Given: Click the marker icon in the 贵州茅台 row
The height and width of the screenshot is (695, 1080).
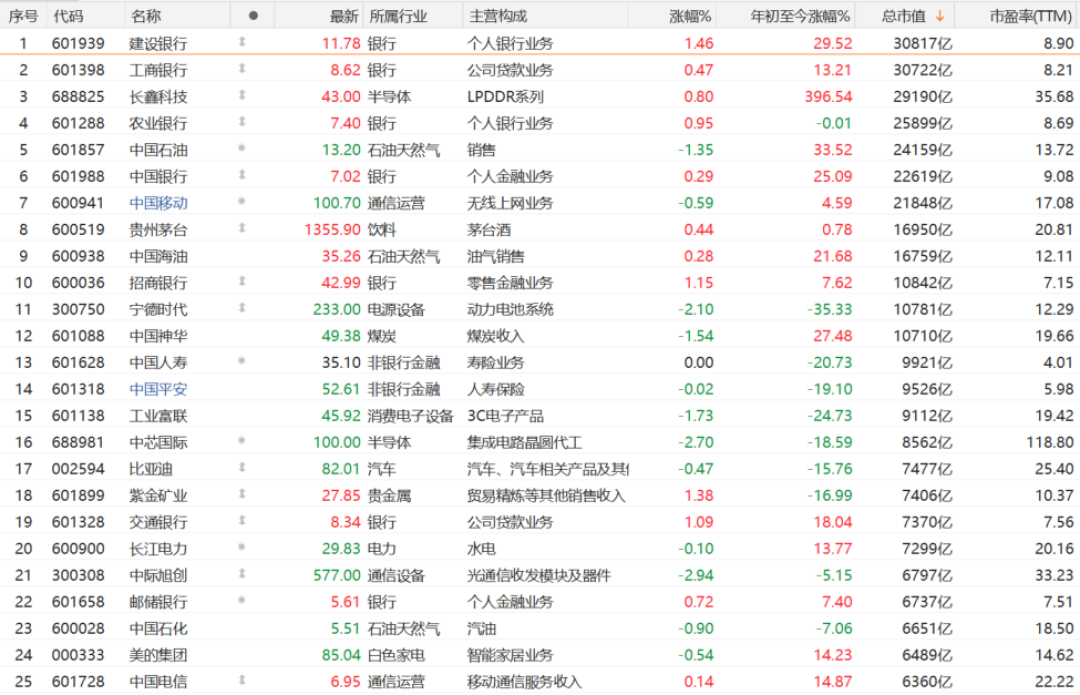Looking at the screenshot, I should (x=242, y=229).
